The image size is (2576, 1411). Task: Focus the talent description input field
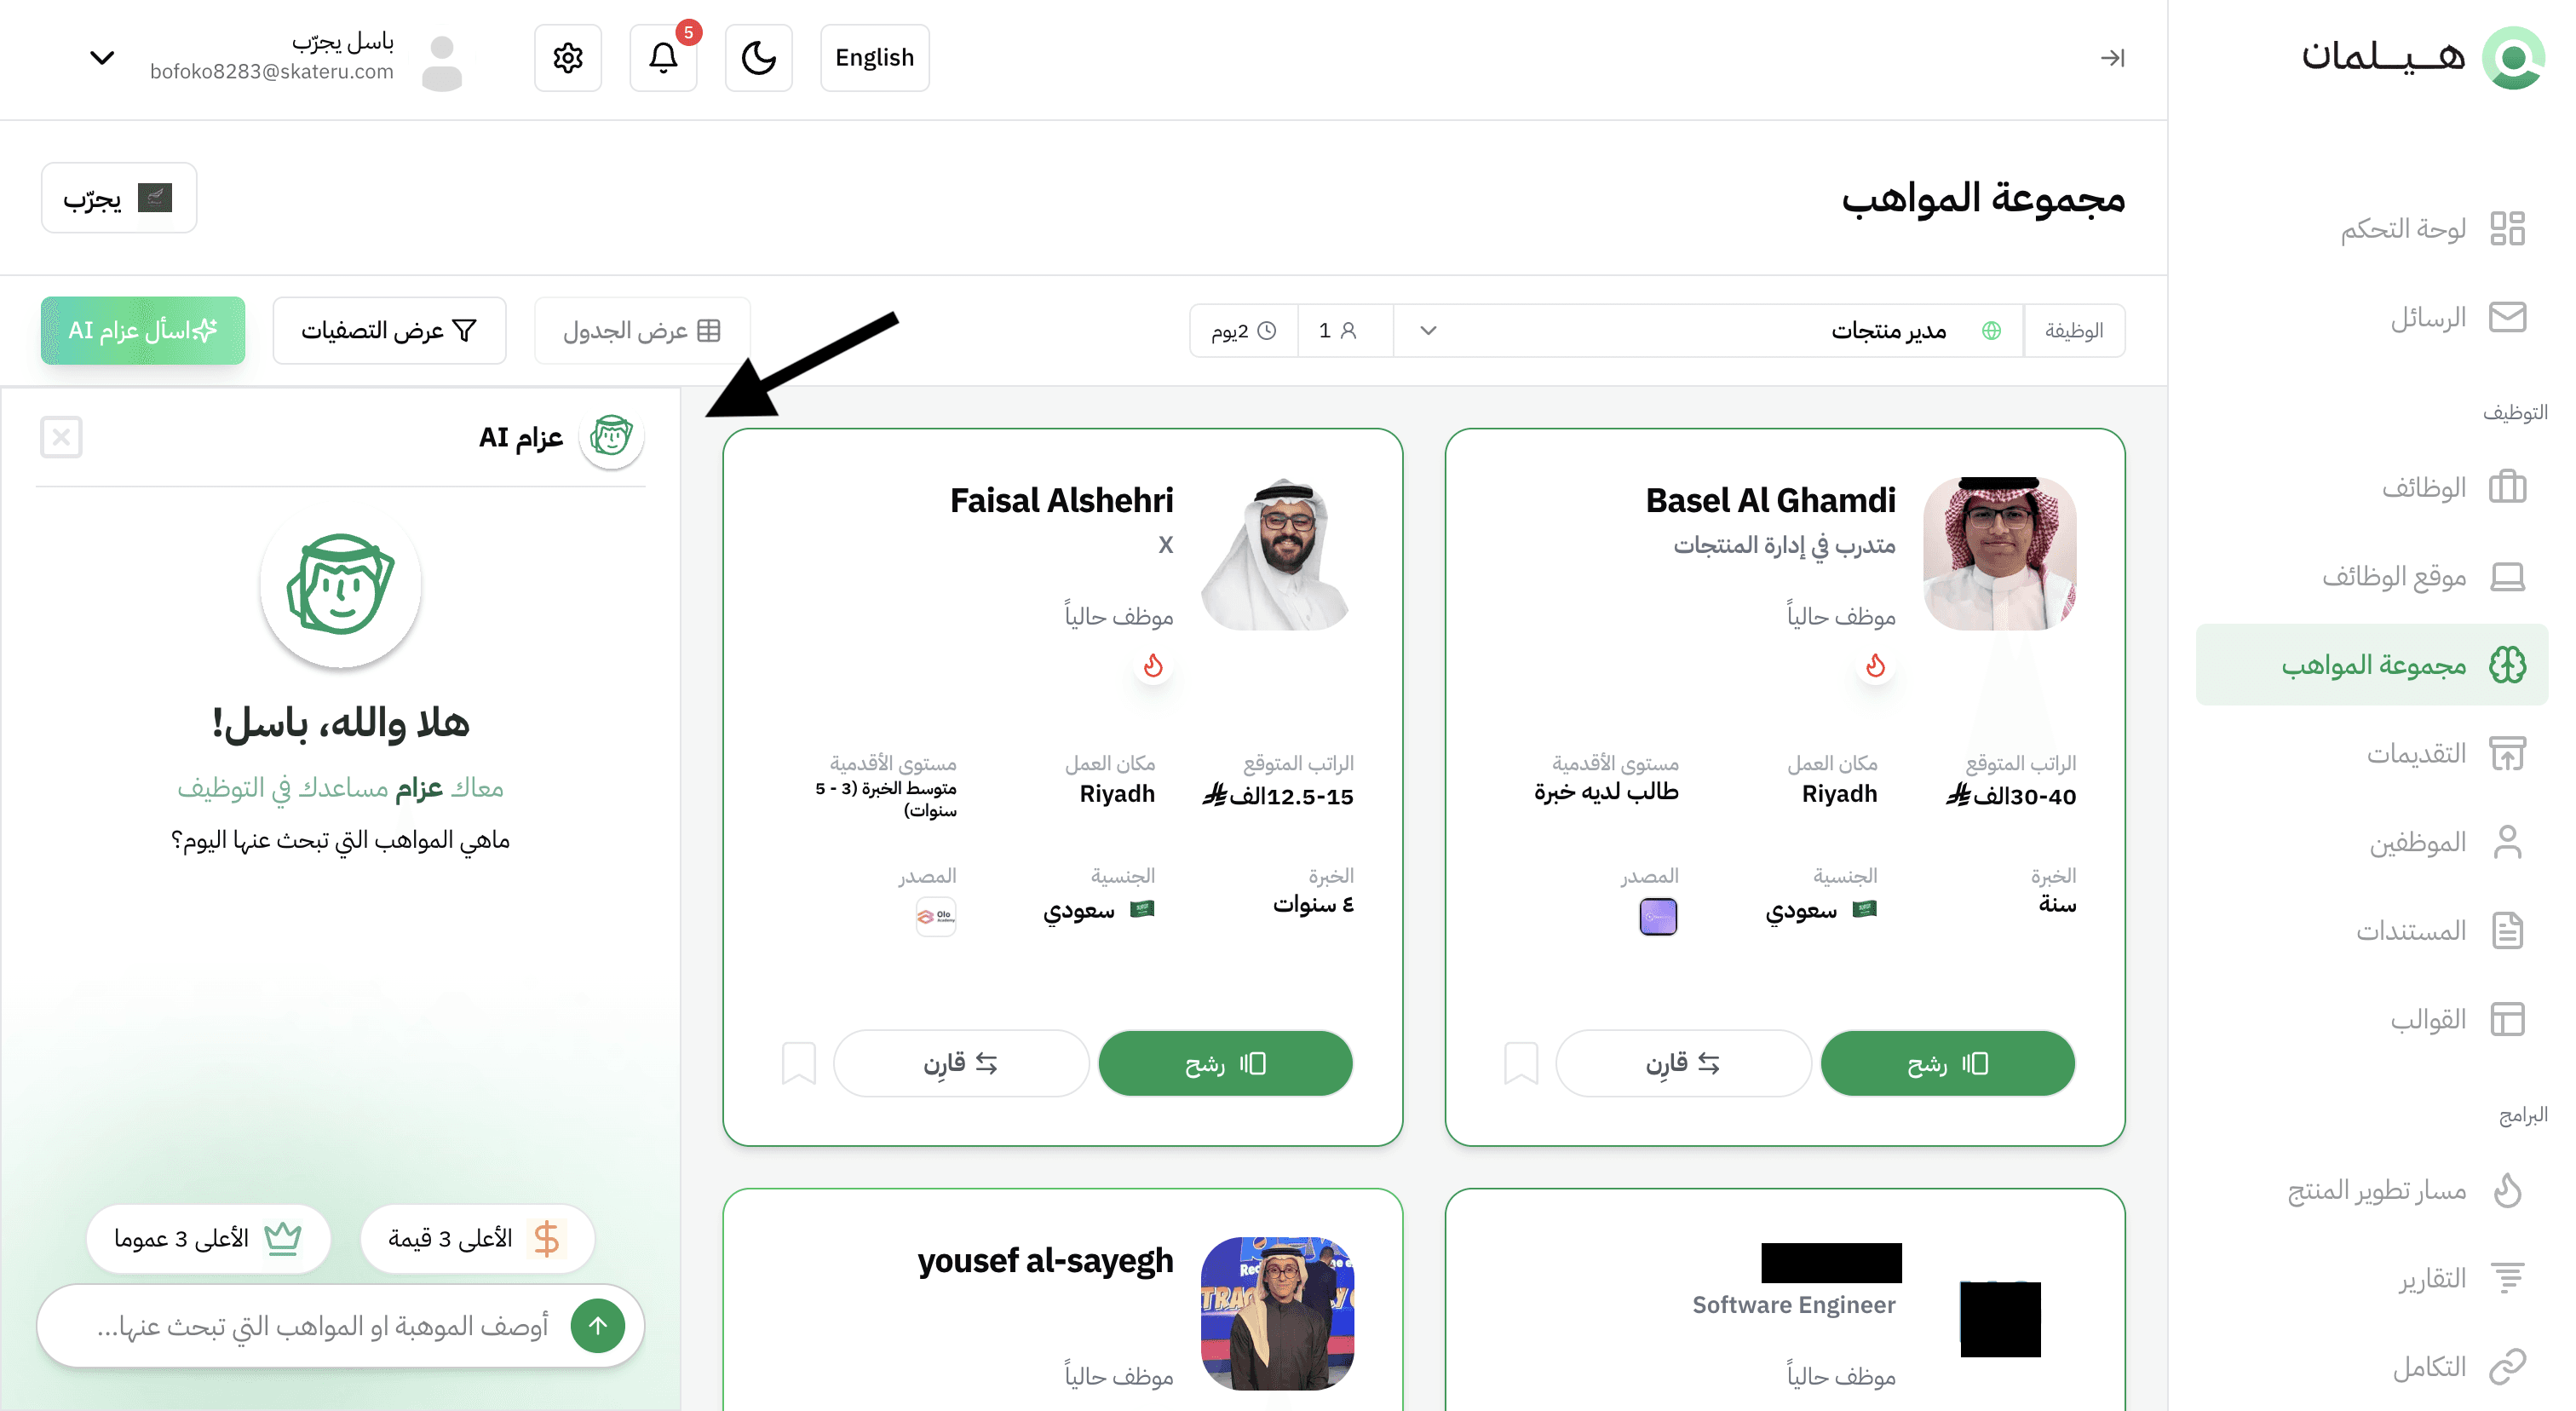point(322,1326)
